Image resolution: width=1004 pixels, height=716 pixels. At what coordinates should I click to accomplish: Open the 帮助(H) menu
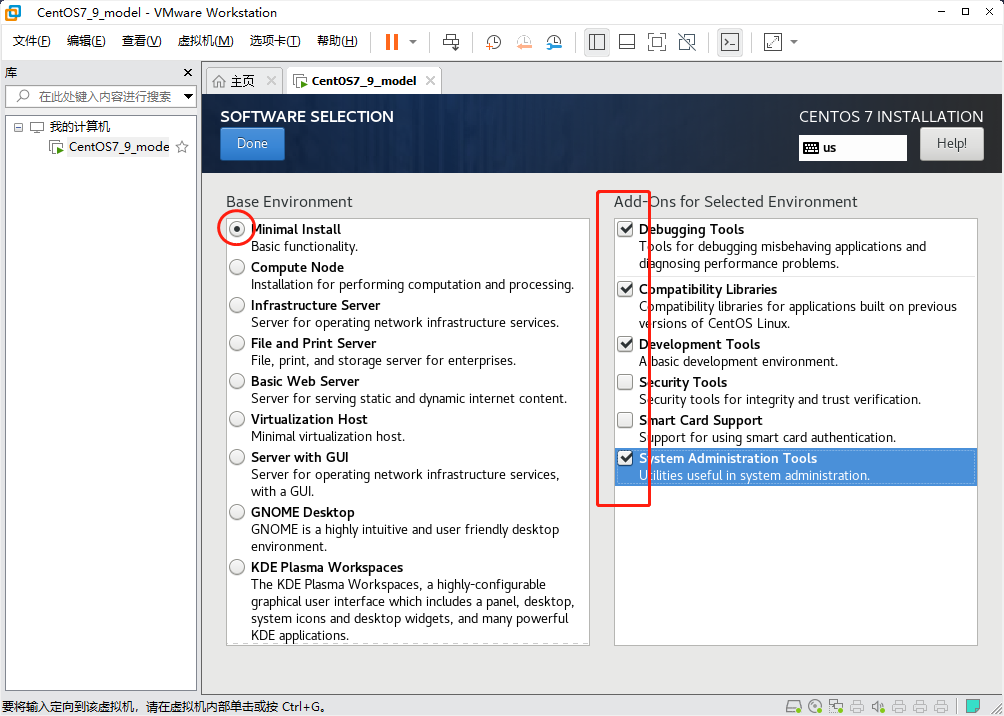337,42
